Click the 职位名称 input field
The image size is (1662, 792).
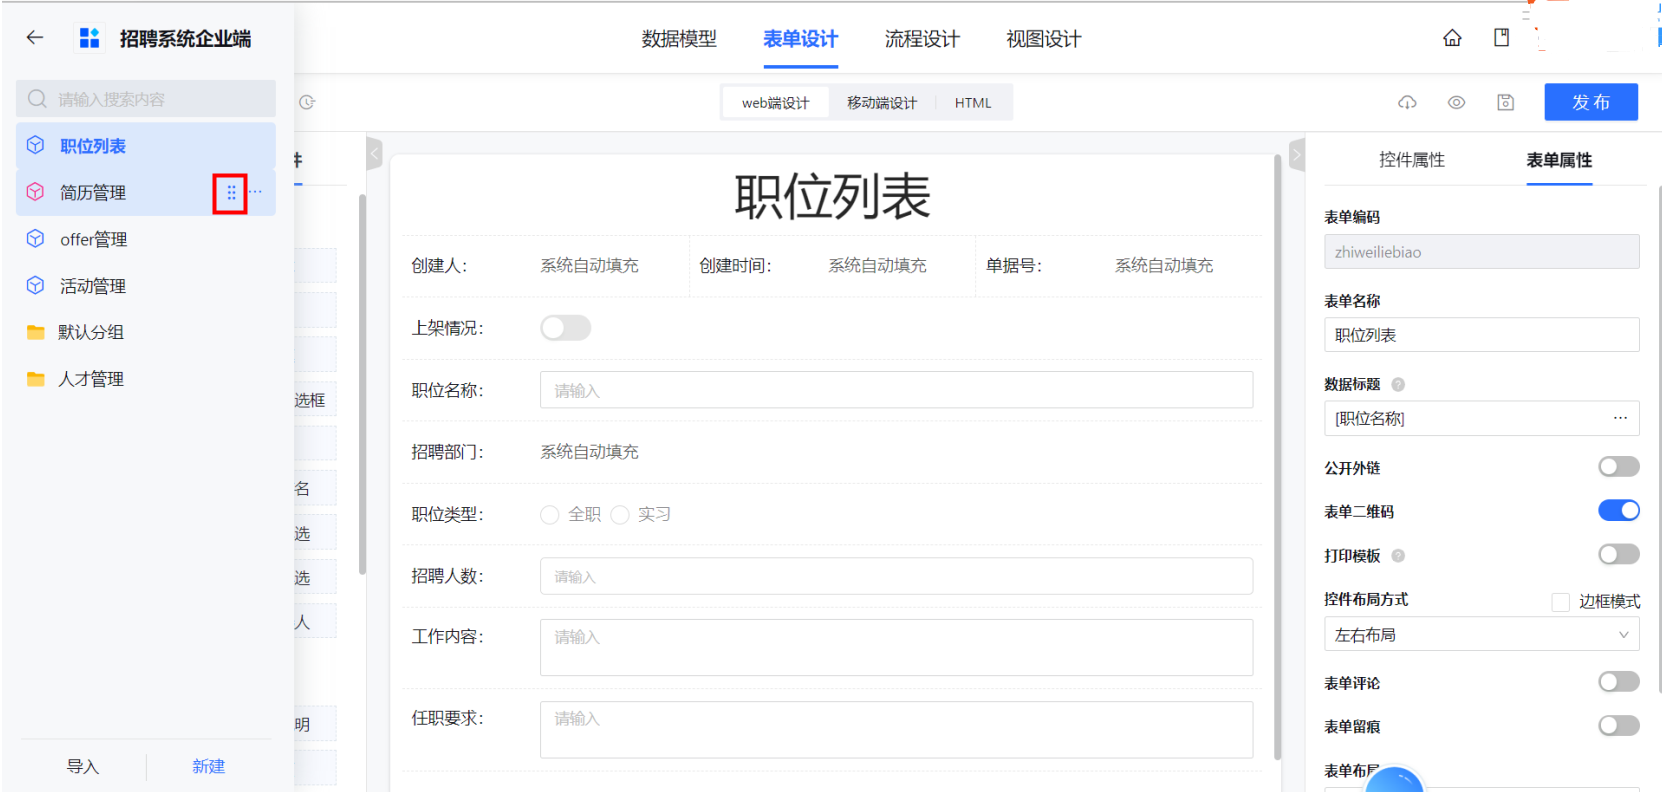(x=896, y=390)
